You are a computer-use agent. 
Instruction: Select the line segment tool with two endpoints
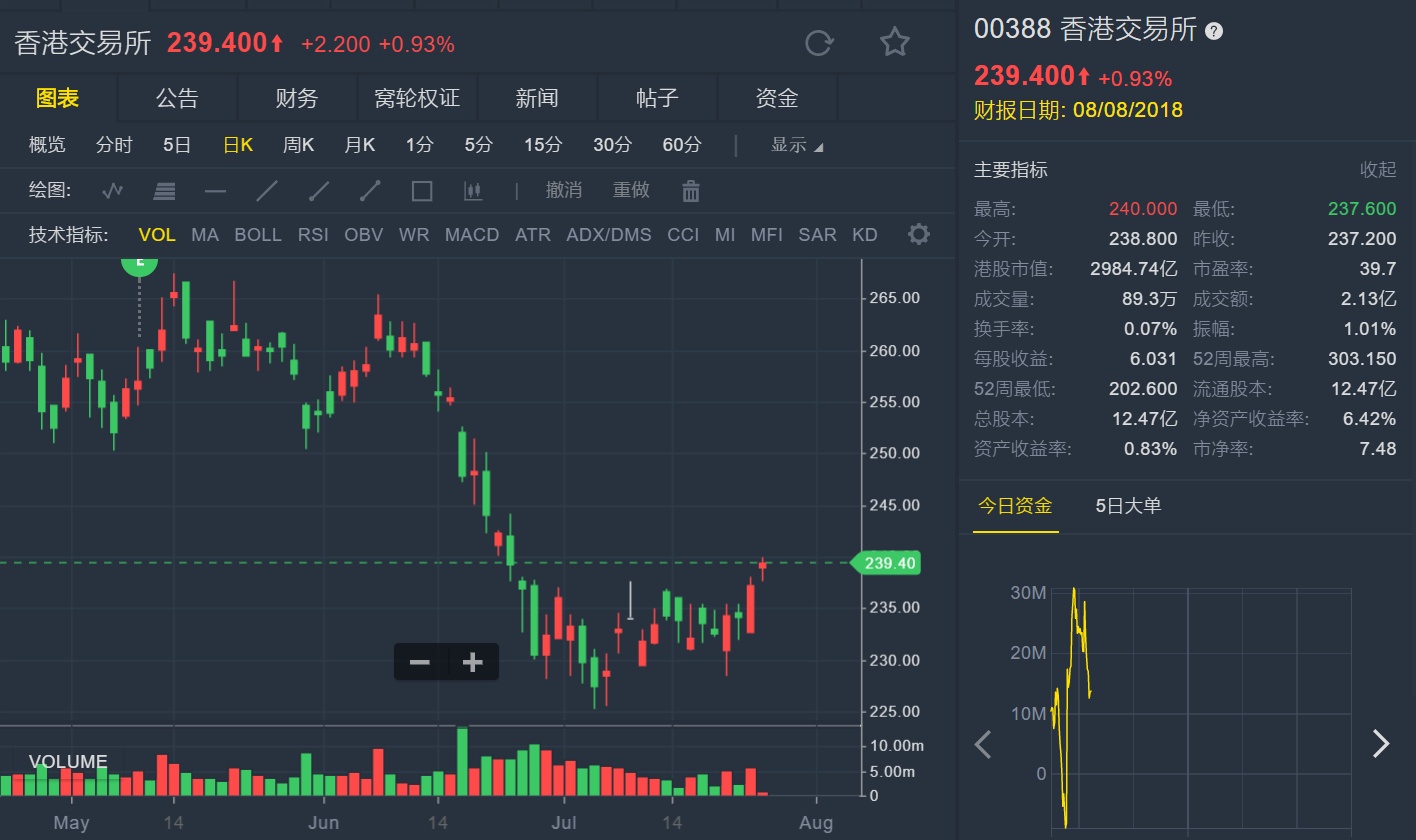point(370,190)
